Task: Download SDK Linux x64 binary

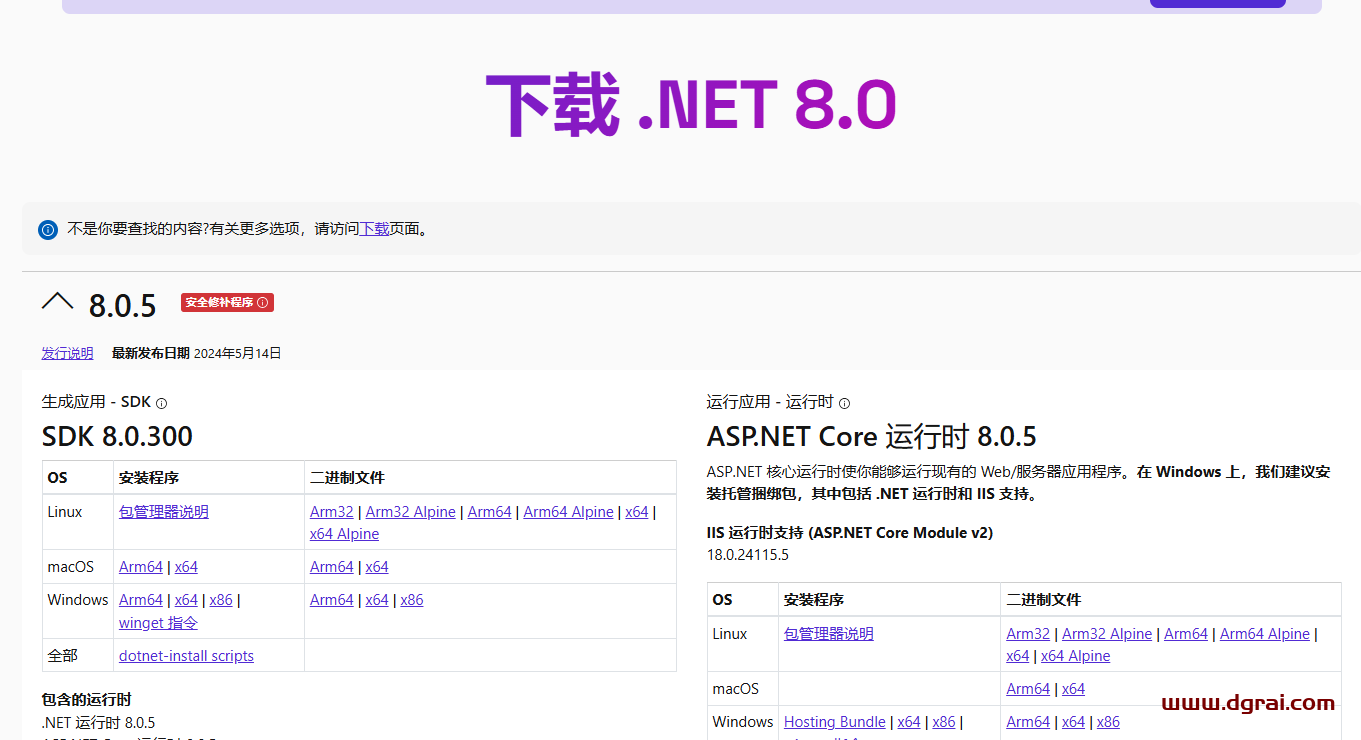Action: (637, 512)
